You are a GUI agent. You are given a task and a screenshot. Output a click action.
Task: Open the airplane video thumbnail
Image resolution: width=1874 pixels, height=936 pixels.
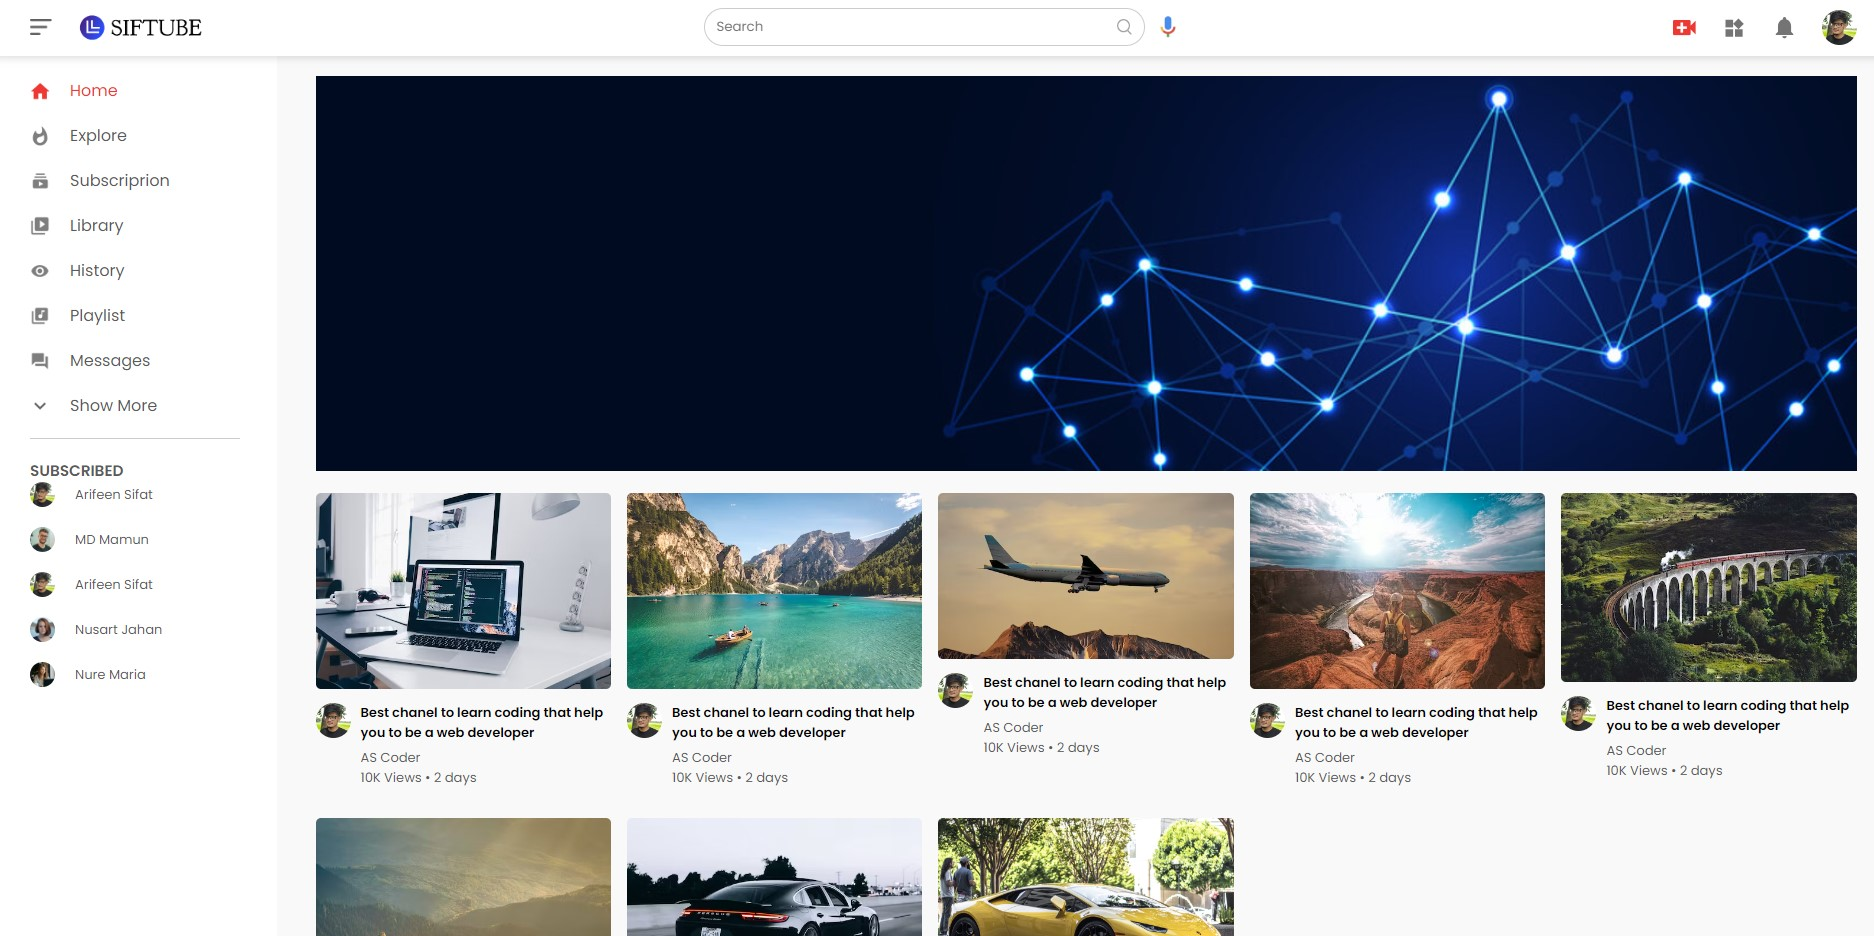coord(1085,576)
